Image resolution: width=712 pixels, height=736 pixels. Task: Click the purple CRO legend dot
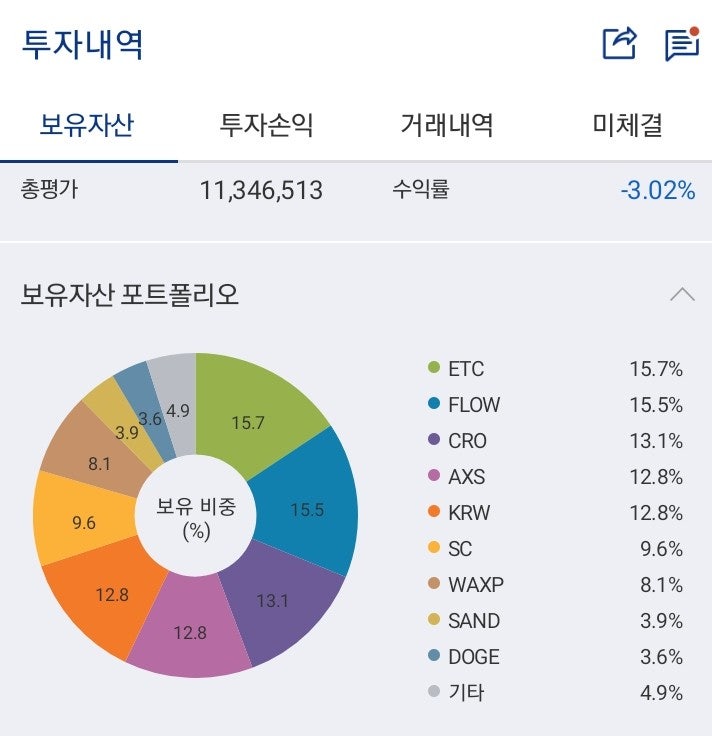tap(433, 441)
